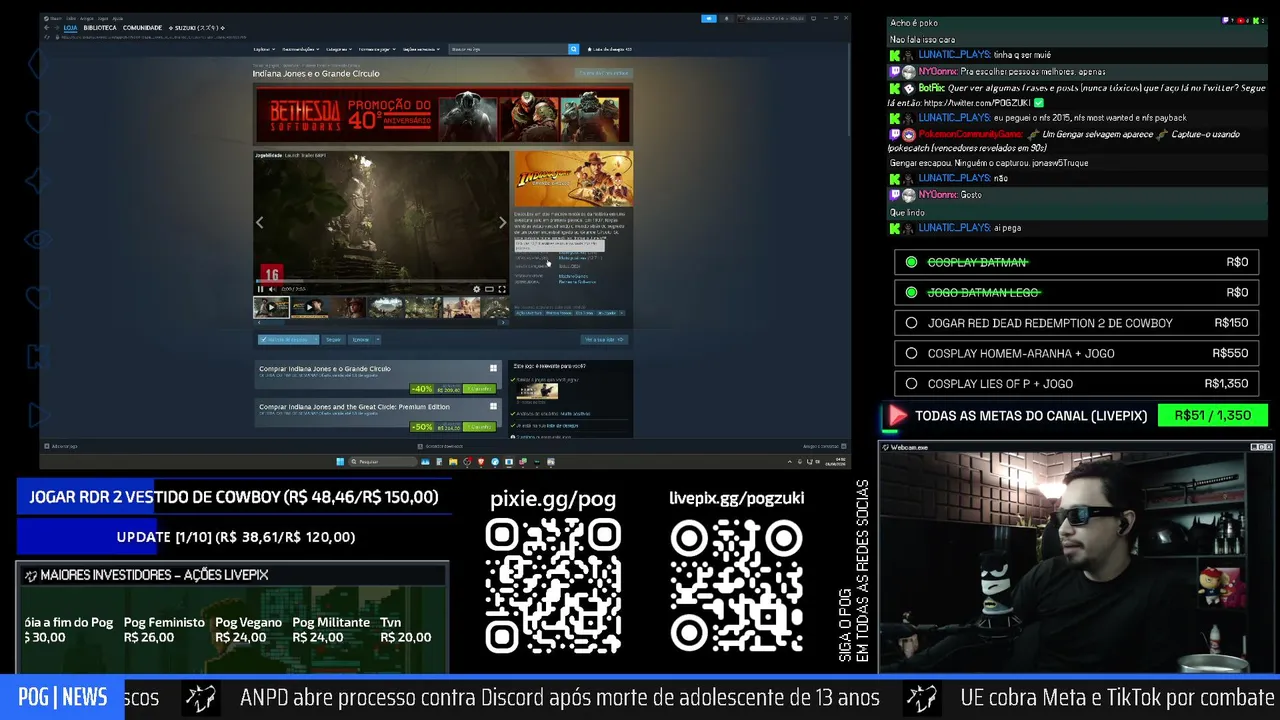
Task: Click the Windows taskbar search box
Action: (x=383, y=462)
